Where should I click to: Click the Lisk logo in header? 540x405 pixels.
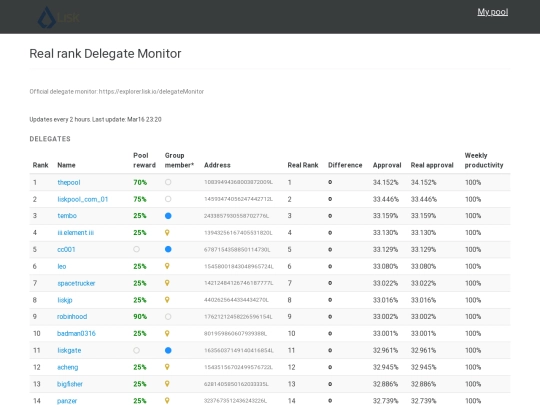[58, 17]
